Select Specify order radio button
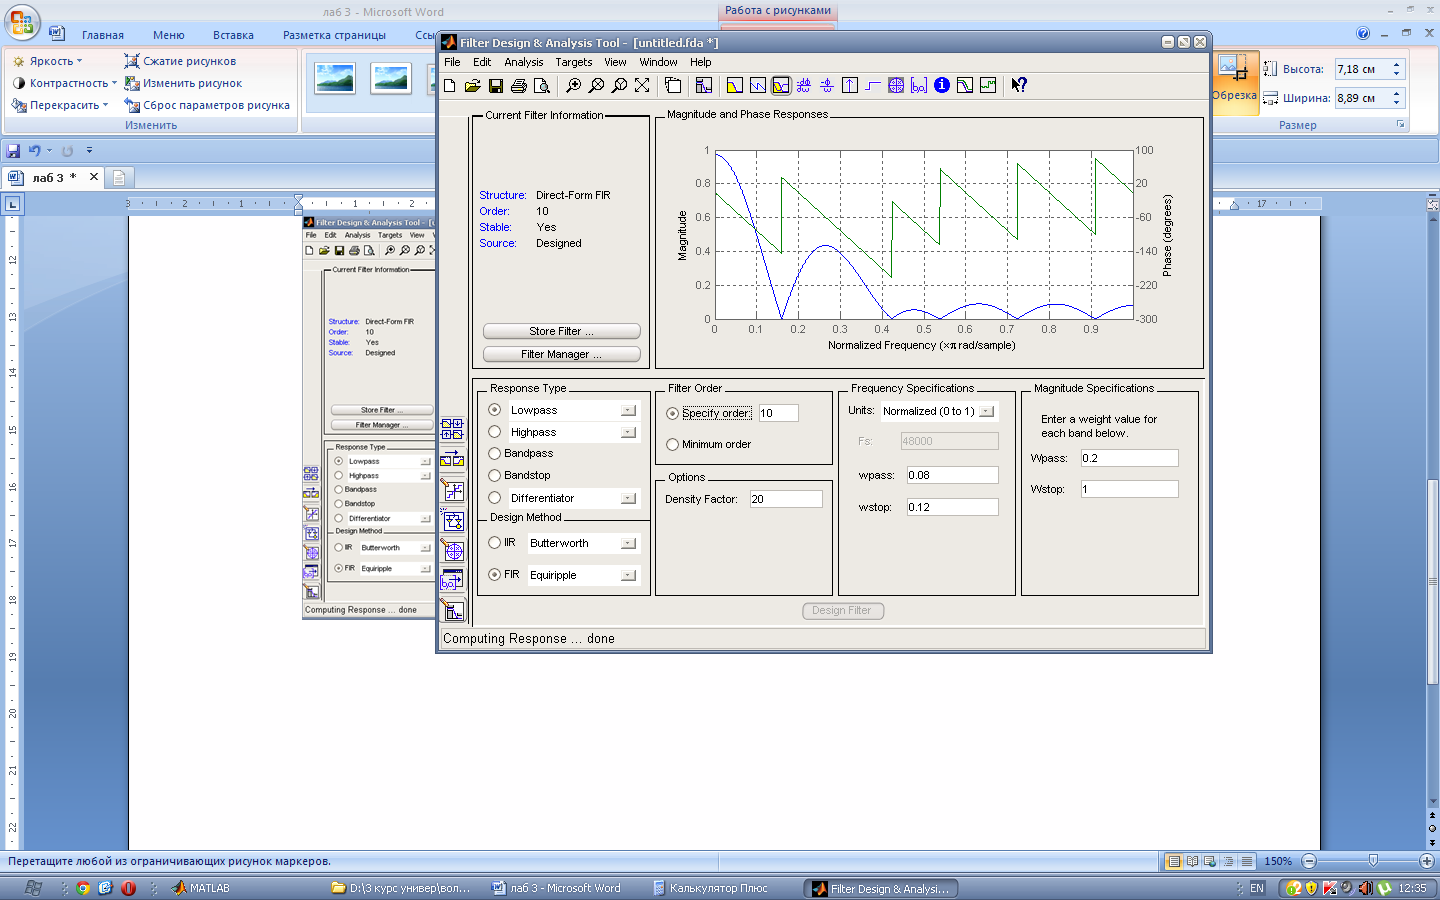Image resolution: width=1440 pixels, height=900 pixels. (673, 413)
